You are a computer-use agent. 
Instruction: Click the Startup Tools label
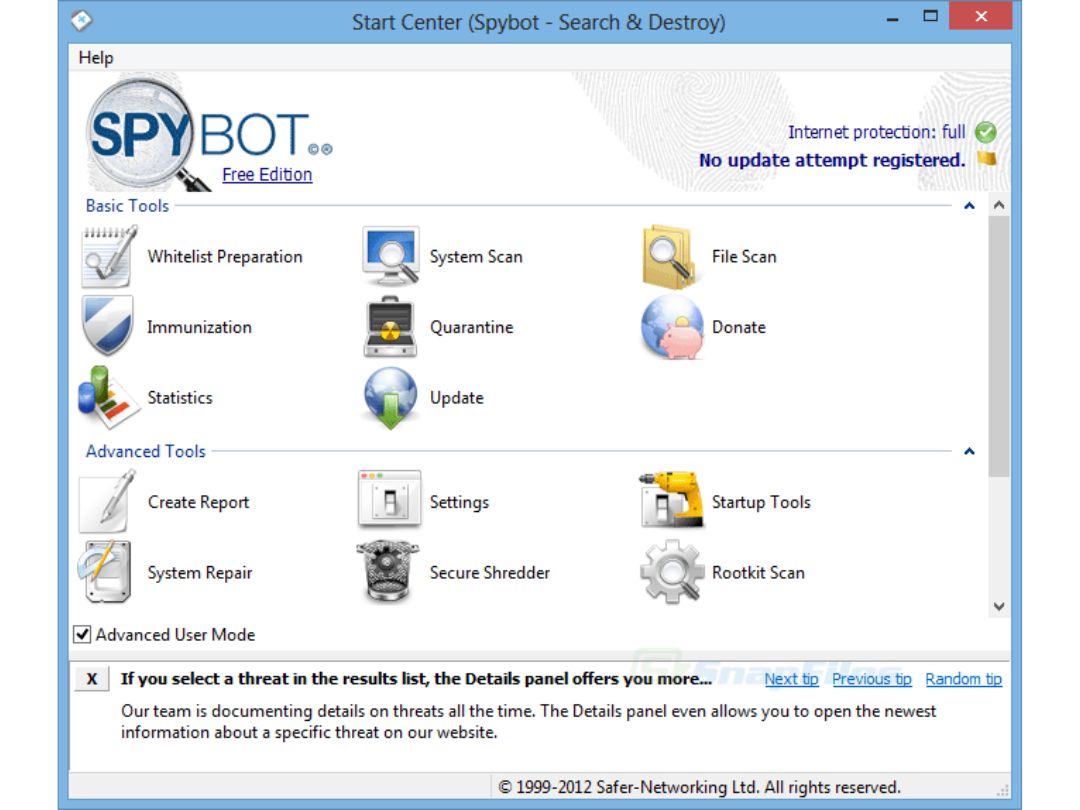[761, 502]
